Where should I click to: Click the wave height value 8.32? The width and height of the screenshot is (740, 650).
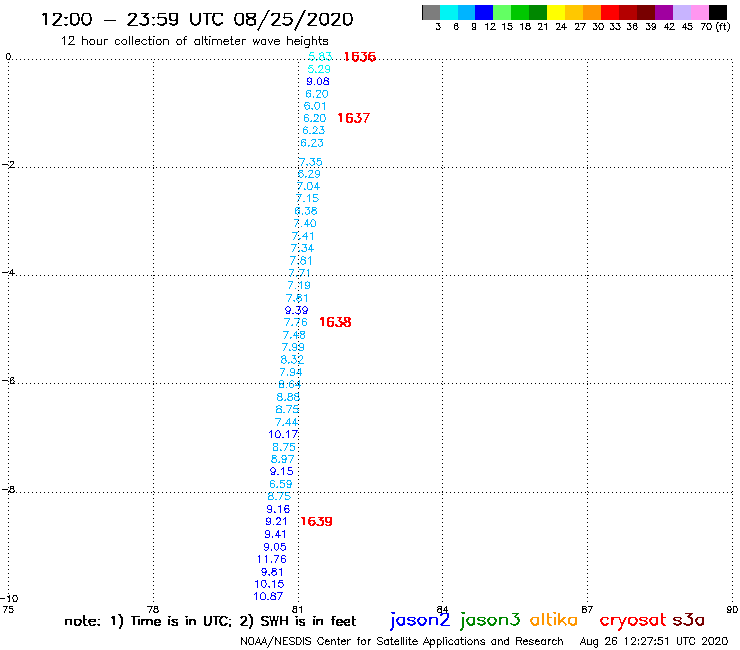pyautogui.click(x=292, y=360)
